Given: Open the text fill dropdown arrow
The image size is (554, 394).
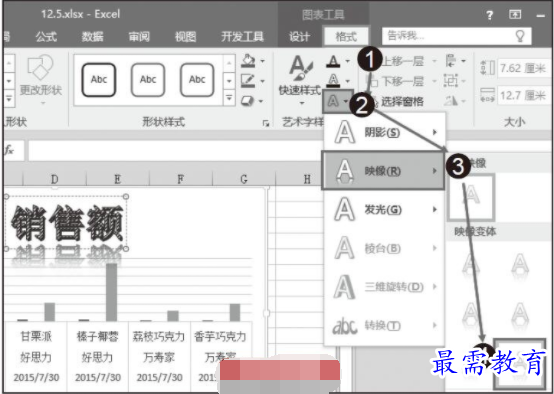Looking at the screenshot, I should 348,61.
